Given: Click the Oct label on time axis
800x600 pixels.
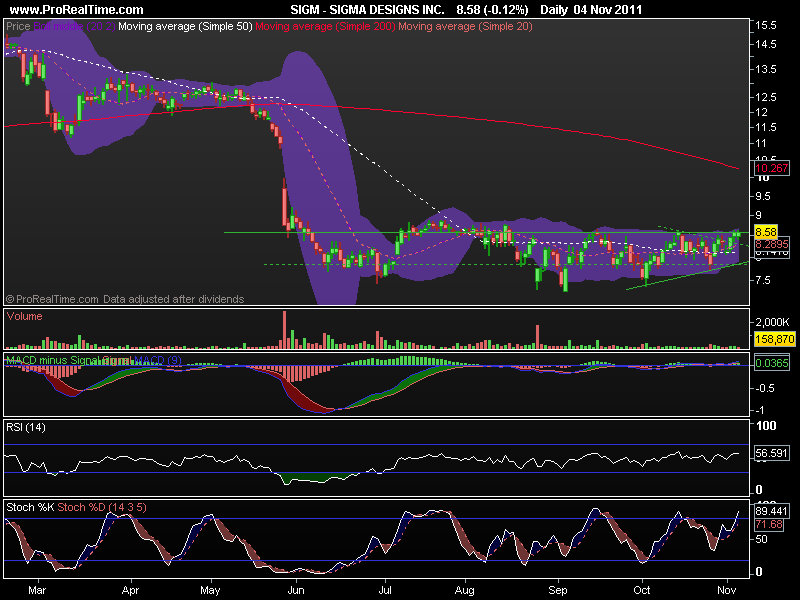Looking at the screenshot, I should 642,591.
